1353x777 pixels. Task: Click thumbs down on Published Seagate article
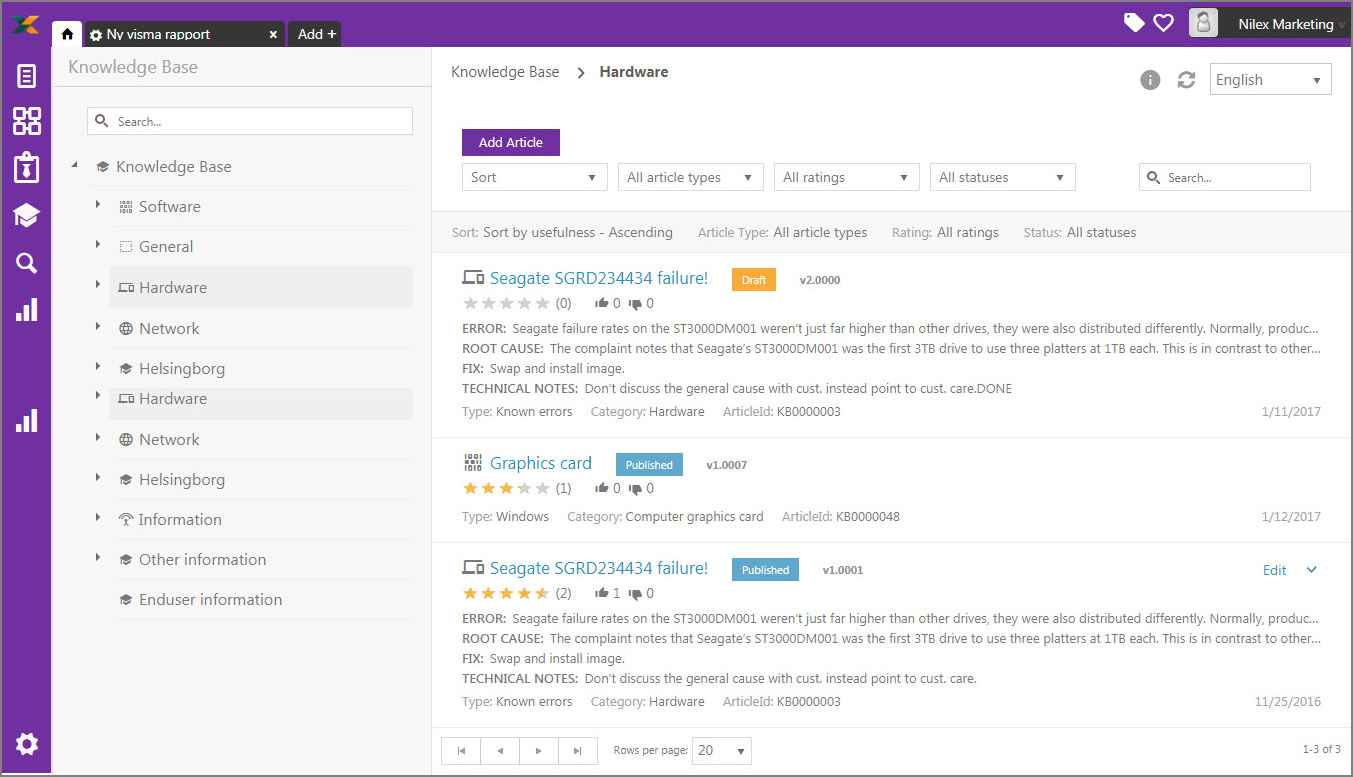tap(635, 594)
